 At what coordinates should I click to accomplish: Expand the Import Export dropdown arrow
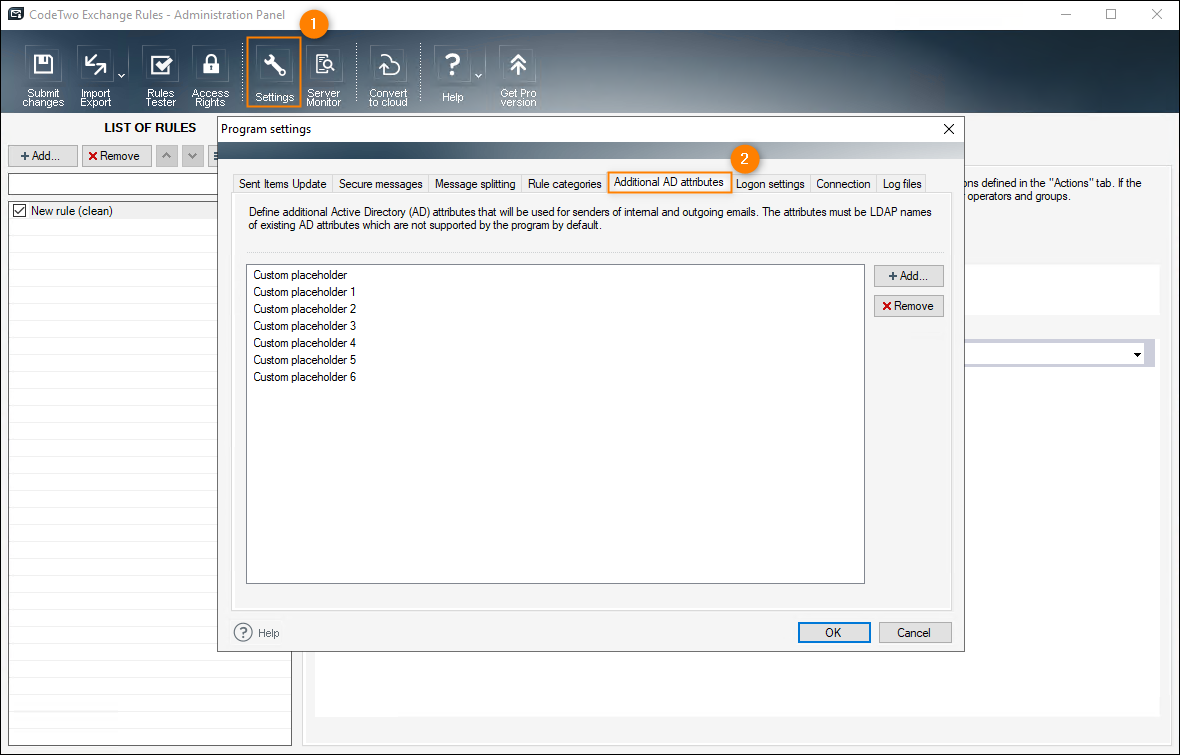[121, 76]
